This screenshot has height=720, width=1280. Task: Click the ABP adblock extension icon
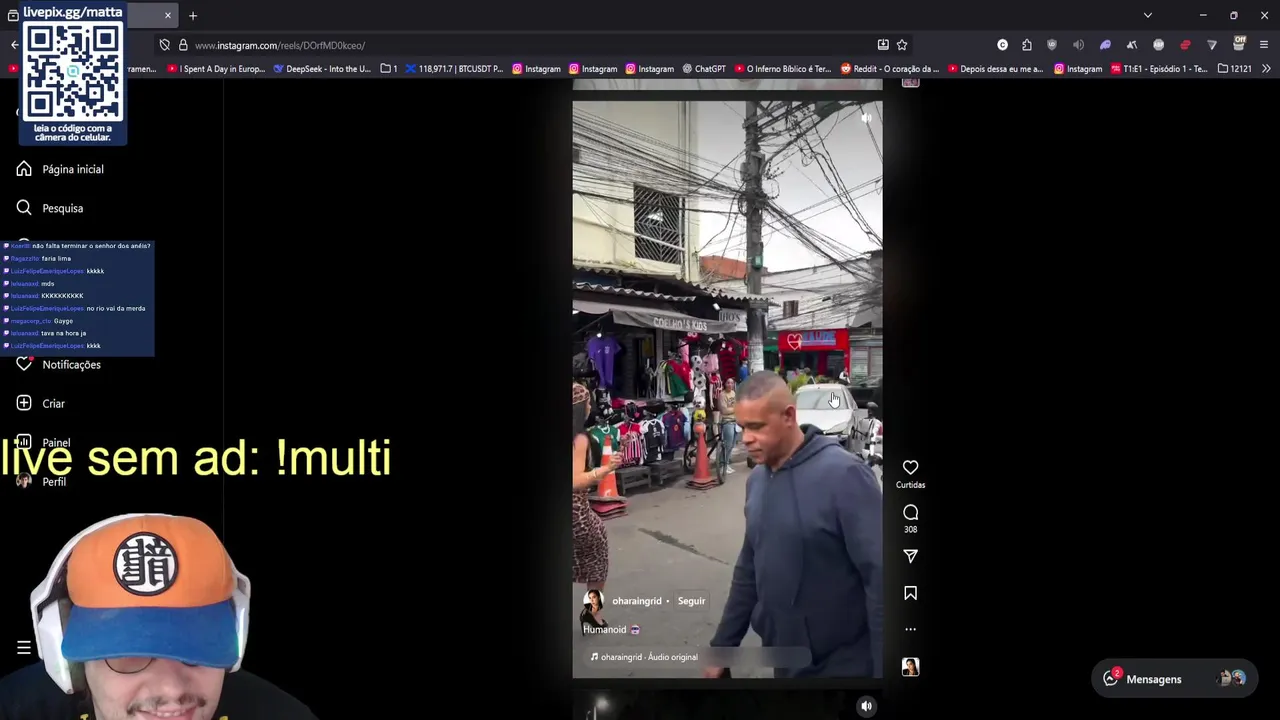point(1159,45)
